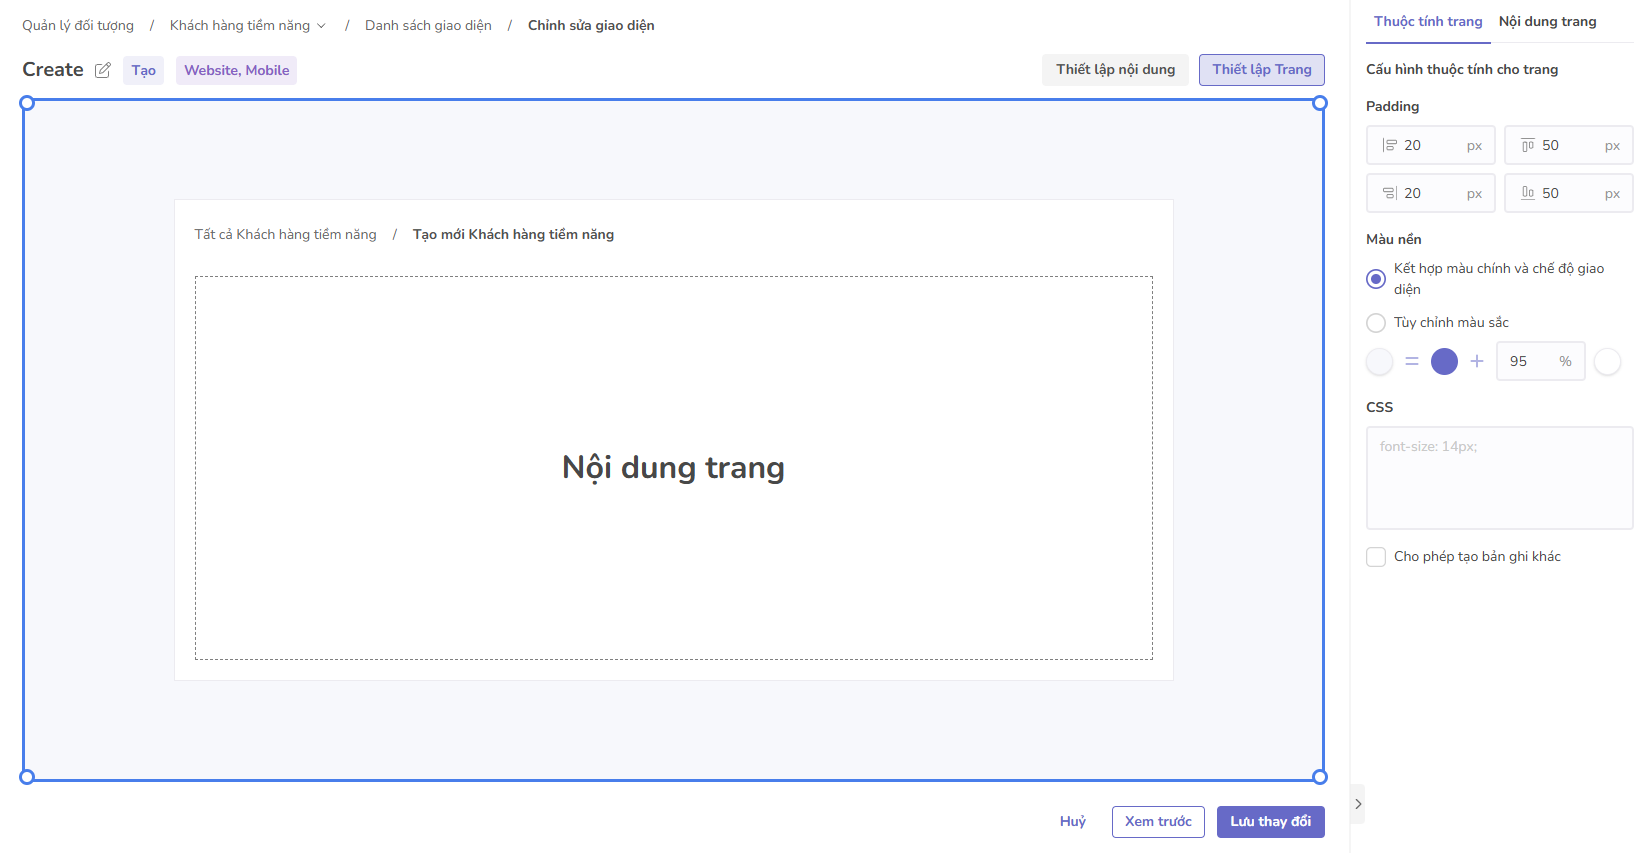Click right padding field with value 20

(1430, 193)
